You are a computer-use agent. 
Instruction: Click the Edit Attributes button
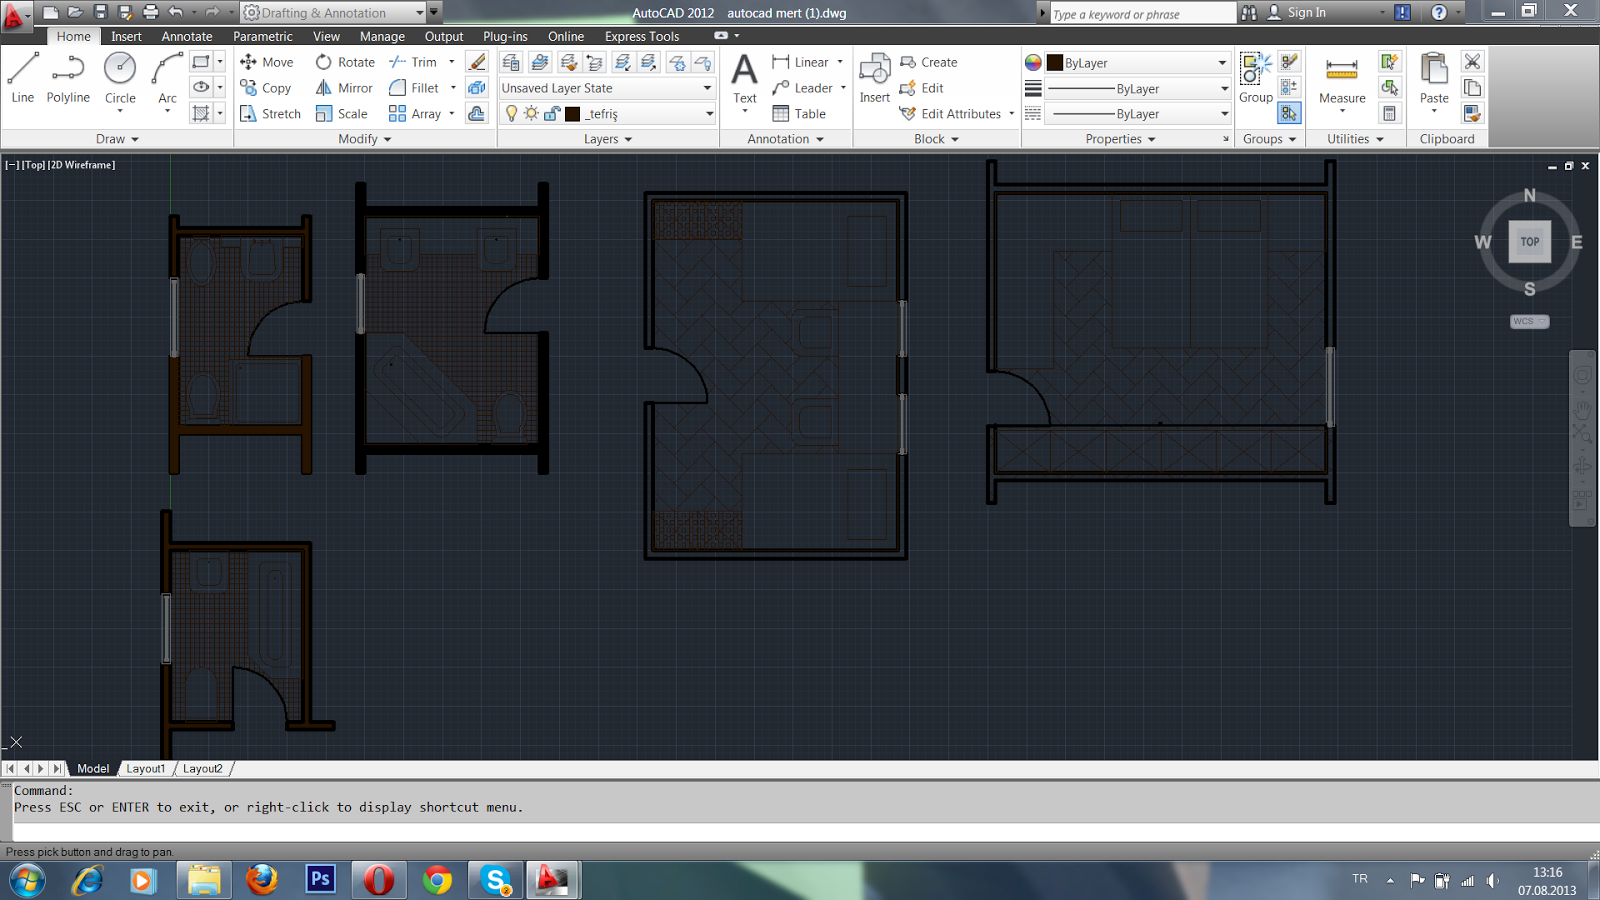[951, 114]
